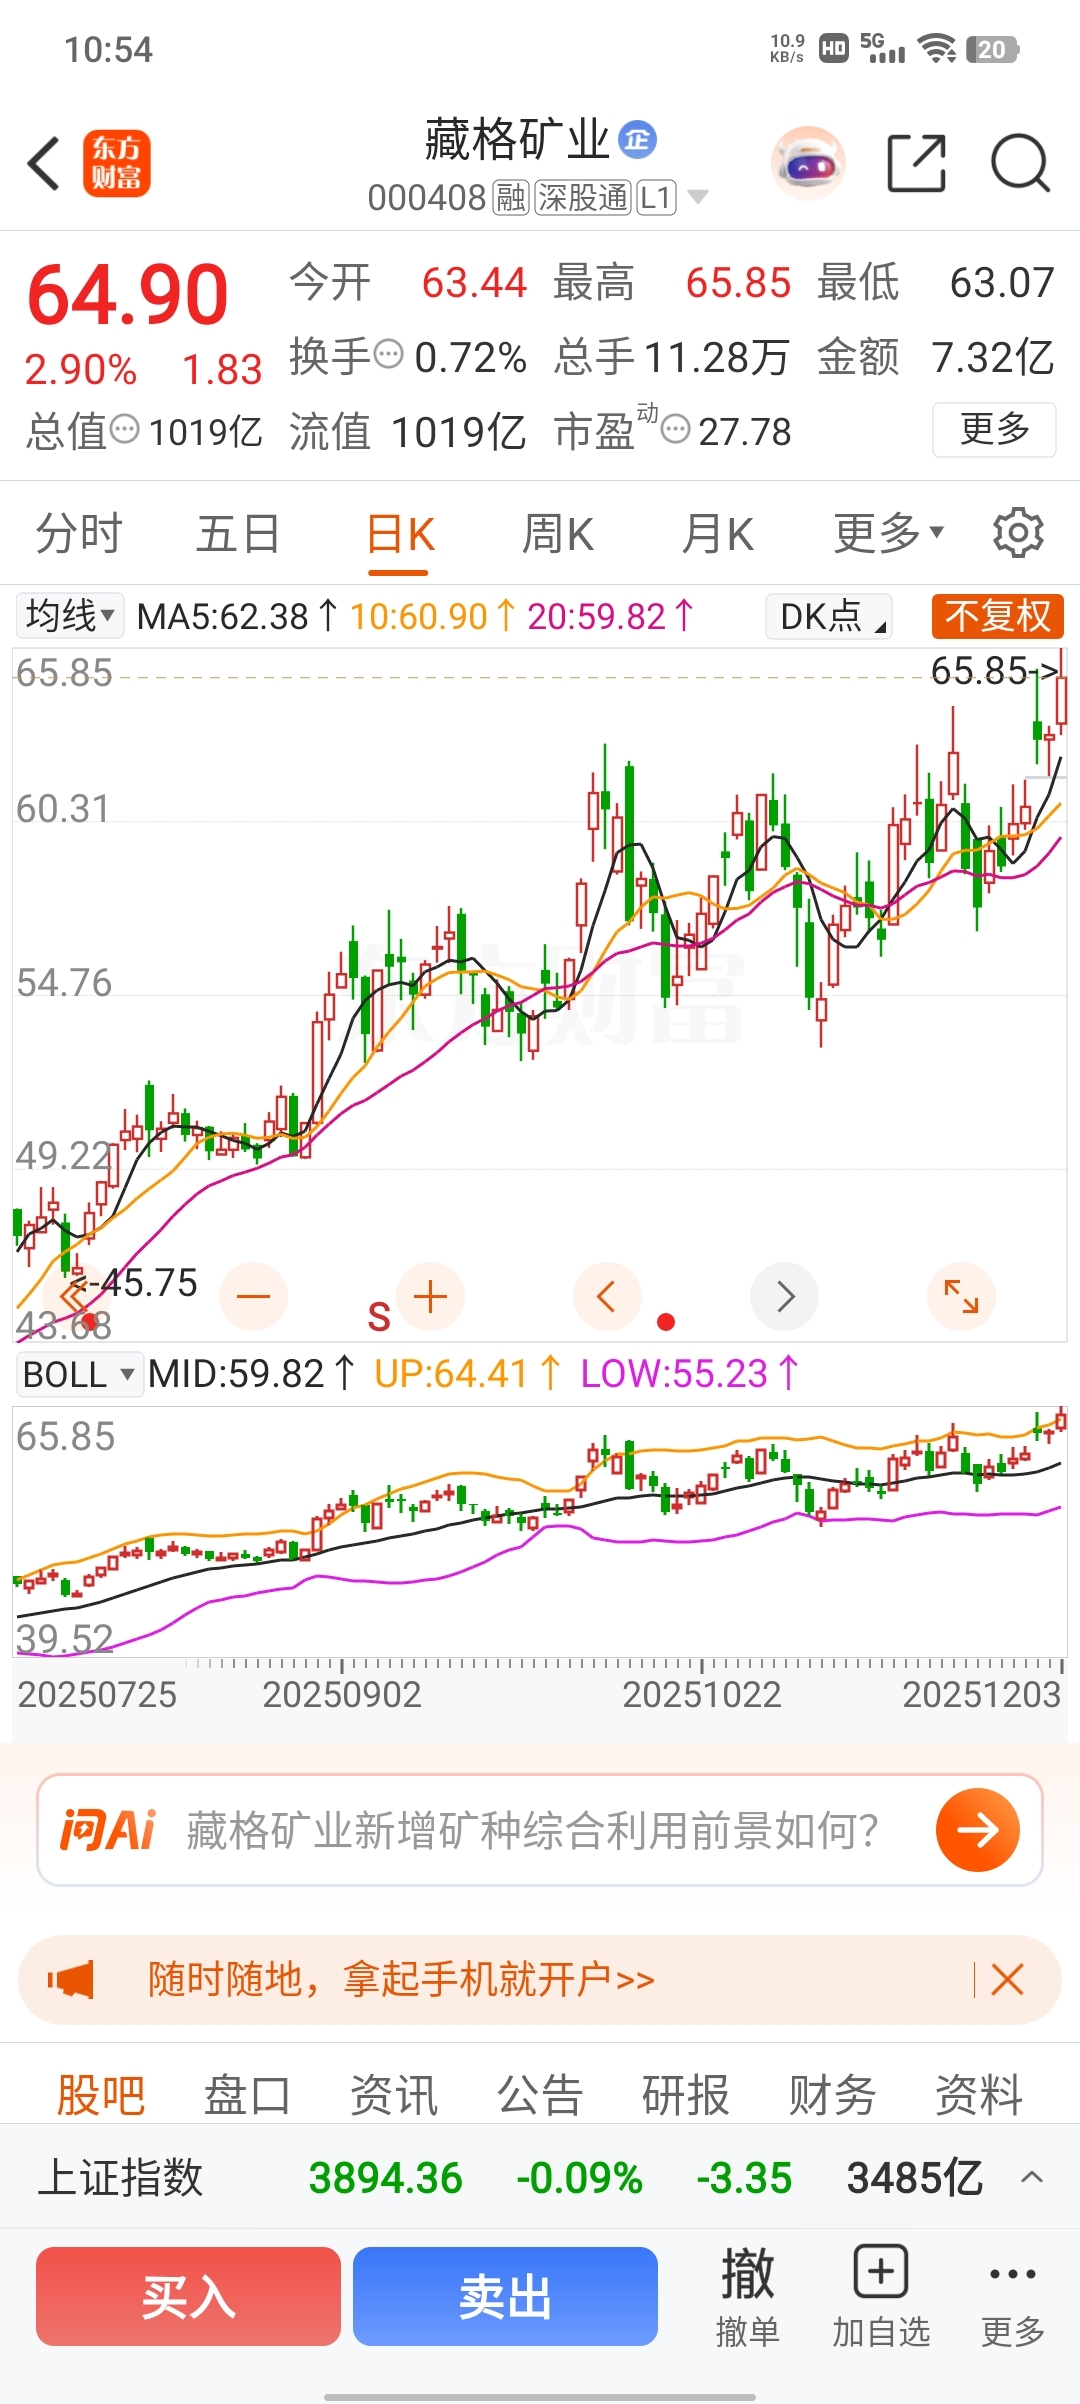
Task: Open 资料 tab
Action: 979,2095
